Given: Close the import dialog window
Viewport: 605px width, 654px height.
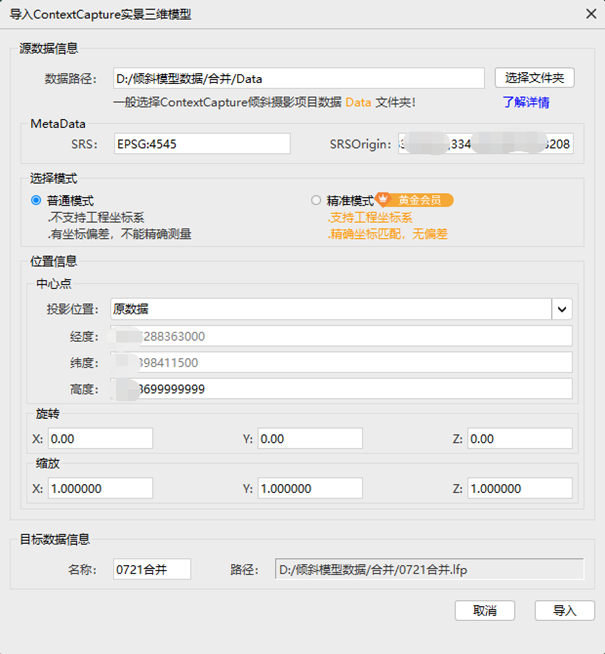Looking at the screenshot, I should 591,14.
